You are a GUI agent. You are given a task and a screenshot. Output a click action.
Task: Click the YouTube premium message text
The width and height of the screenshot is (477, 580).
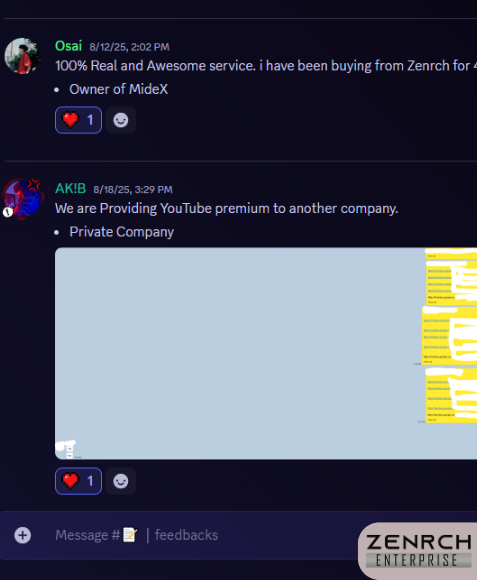227,208
